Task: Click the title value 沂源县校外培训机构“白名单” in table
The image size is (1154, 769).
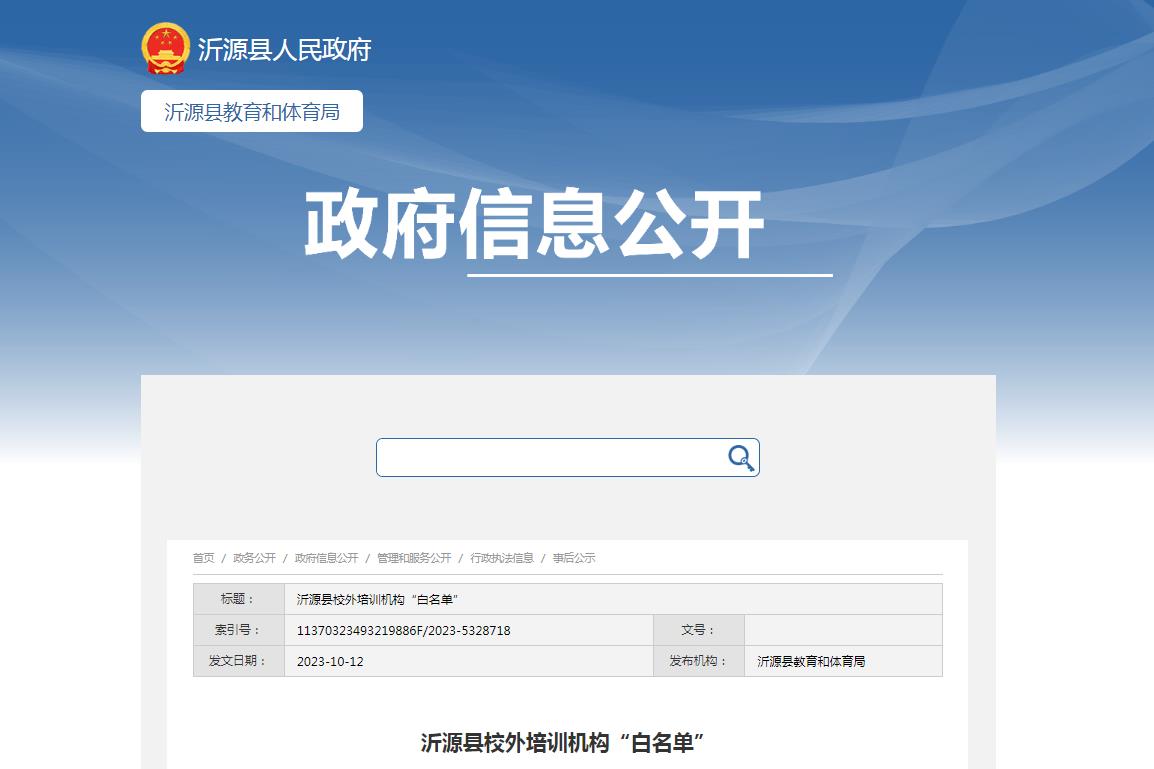Action: pyautogui.click(x=378, y=600)
